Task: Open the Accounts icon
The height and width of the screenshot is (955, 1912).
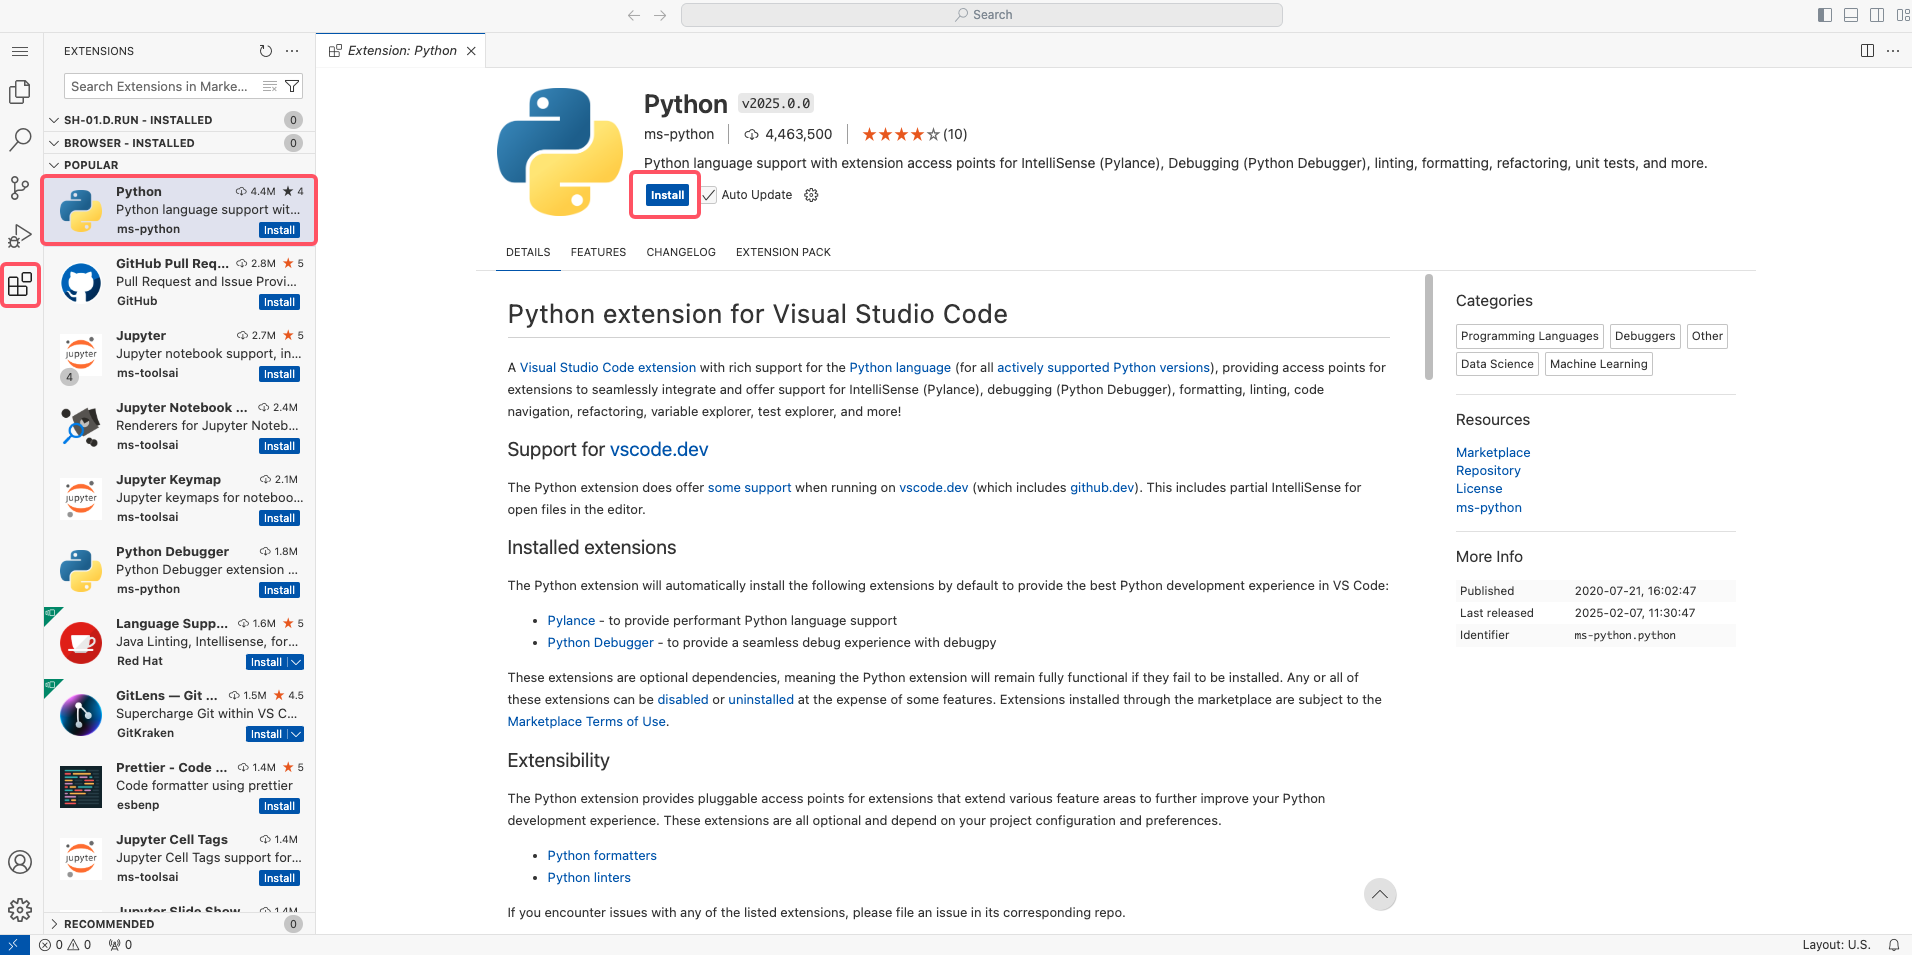Action: tap(20, 861)
